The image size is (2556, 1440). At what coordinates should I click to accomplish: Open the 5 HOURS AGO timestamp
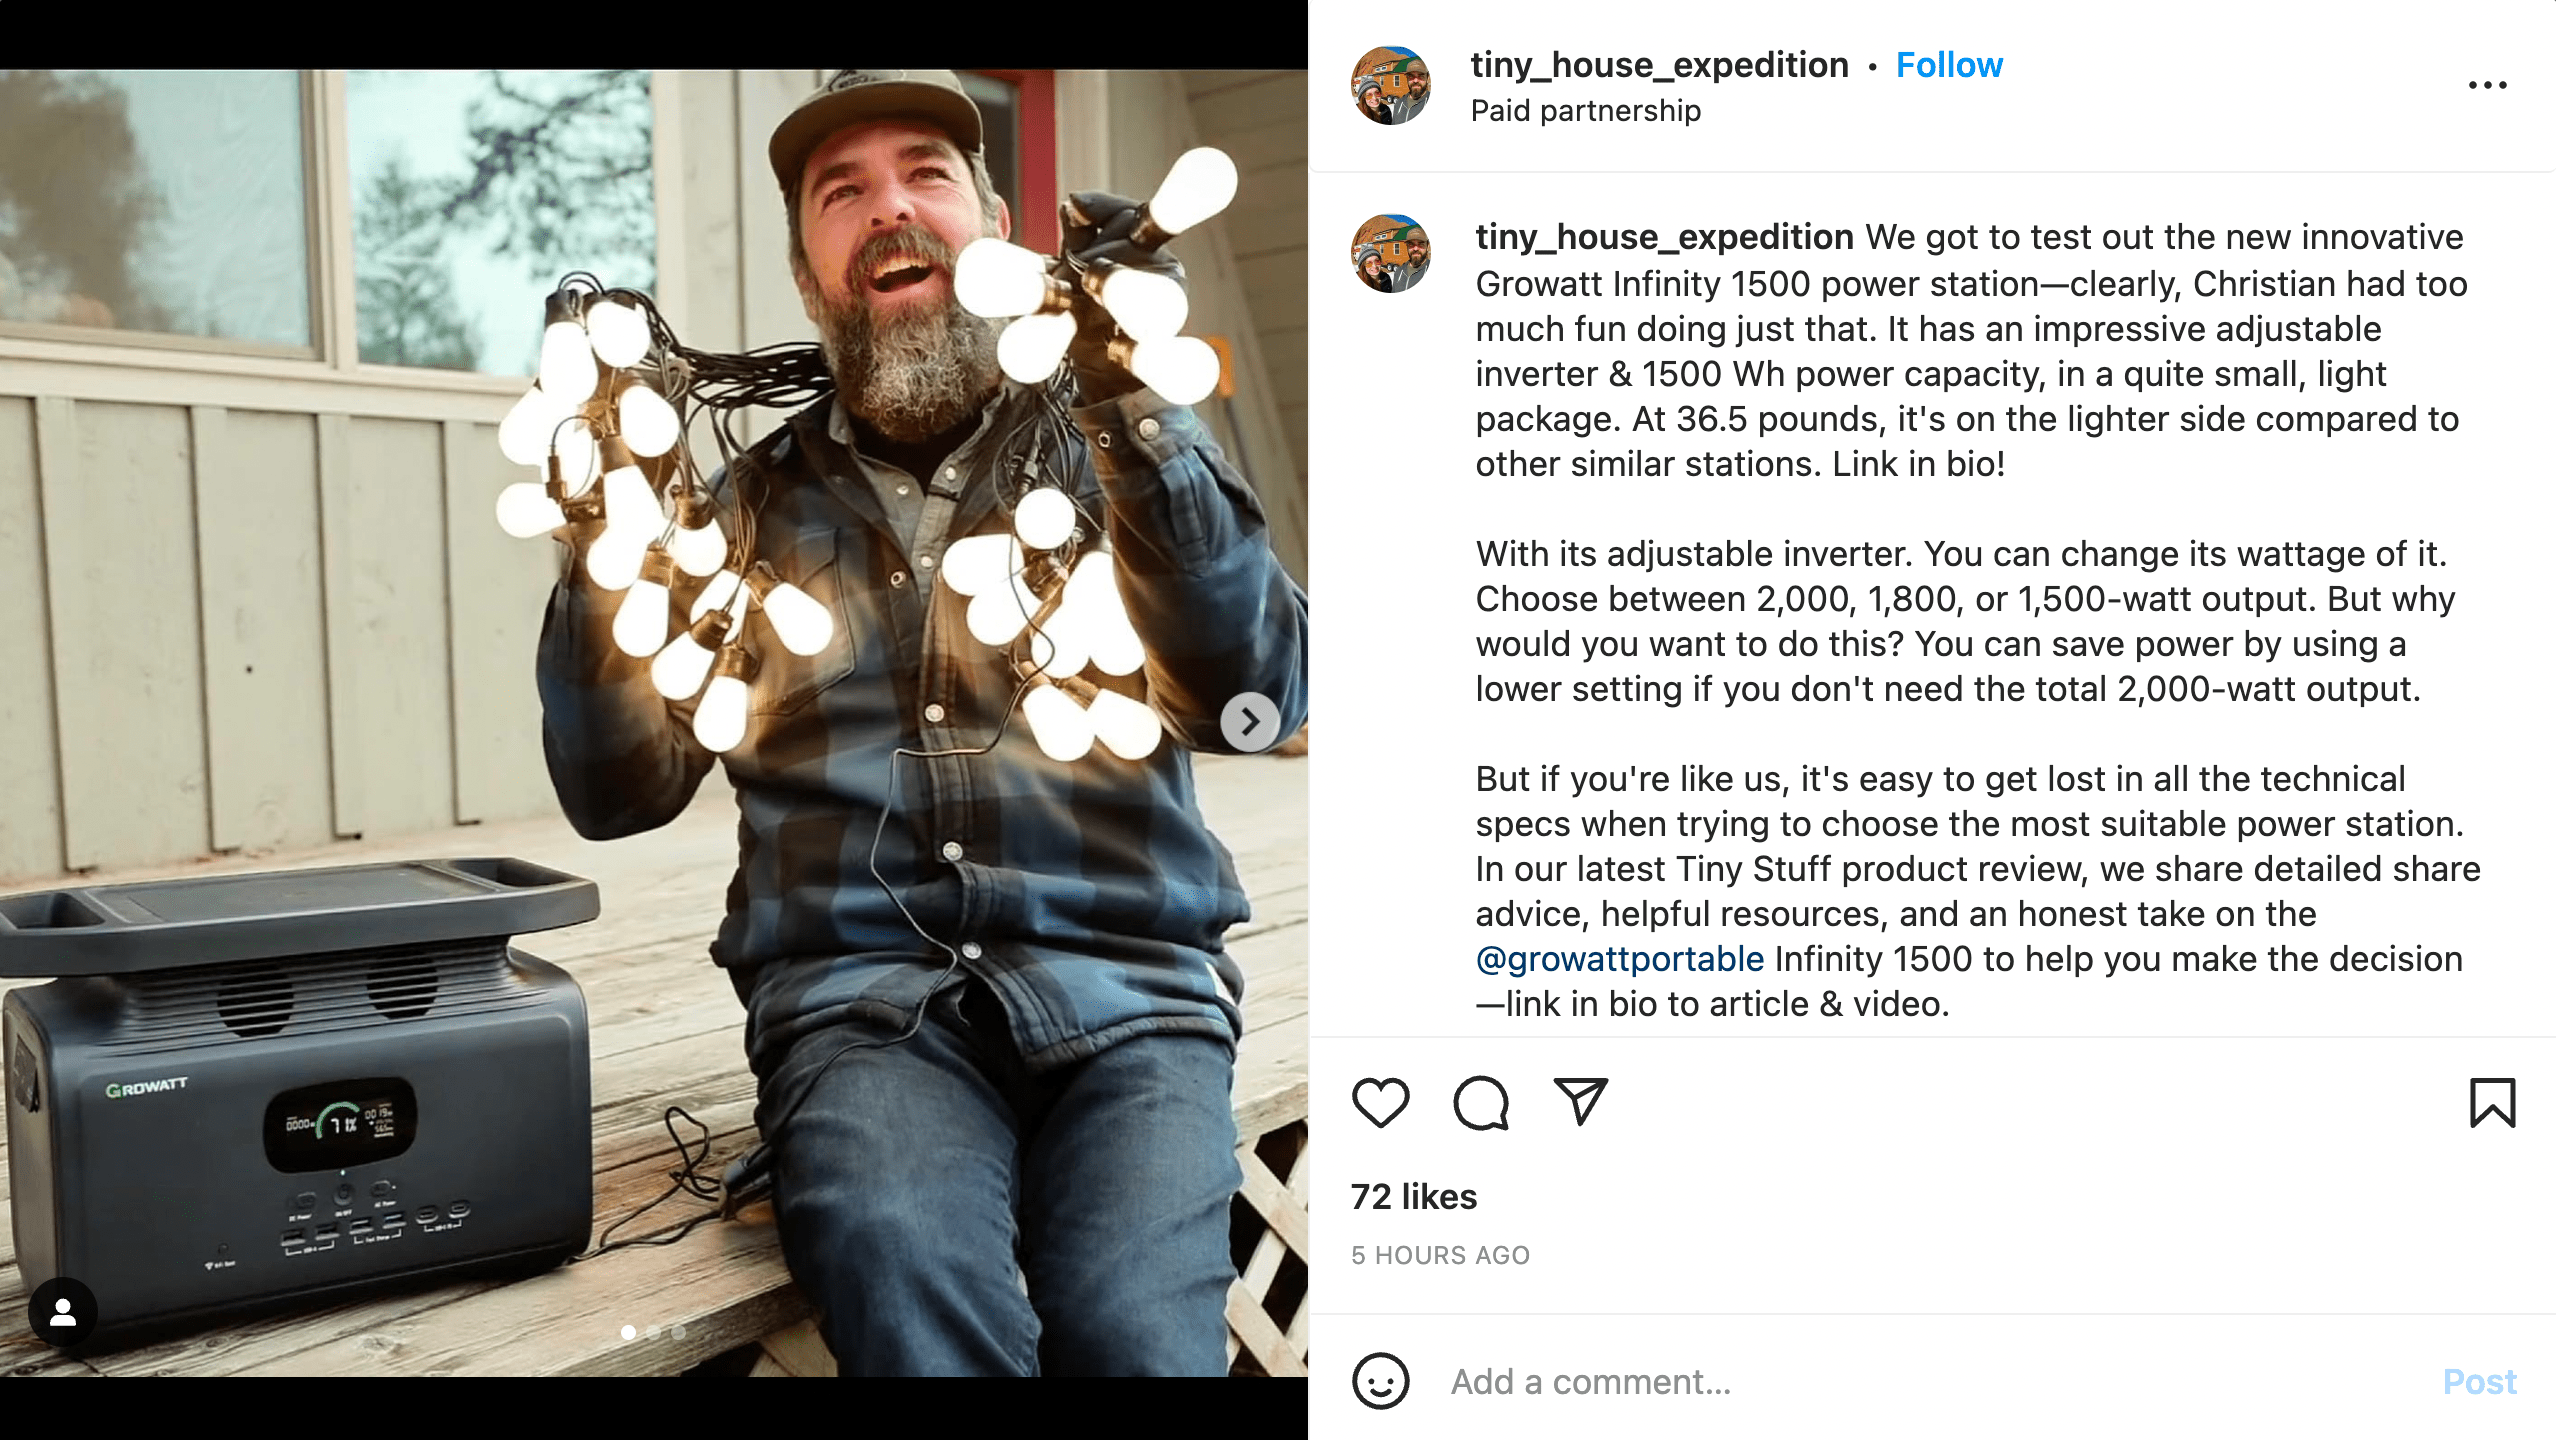click(1440, 1255)
